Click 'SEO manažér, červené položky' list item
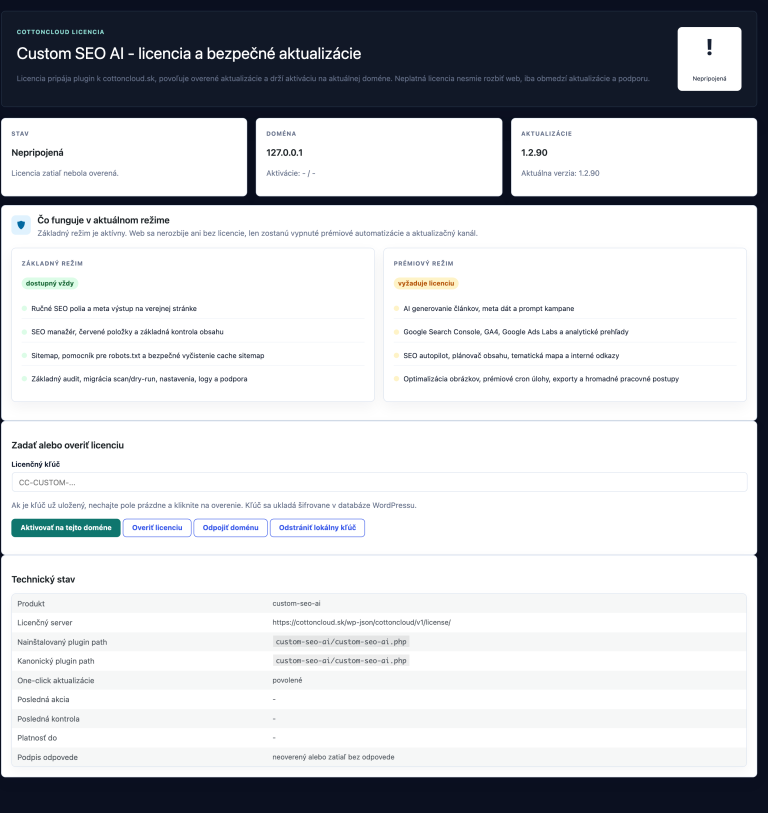The width and height of the screenshot is (768, 813). 127,332
